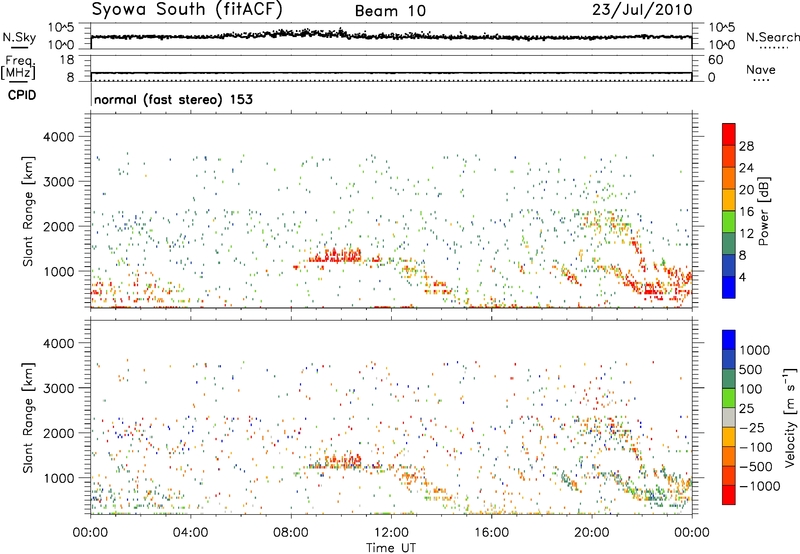Click the '08:00' time tick label

291,533
